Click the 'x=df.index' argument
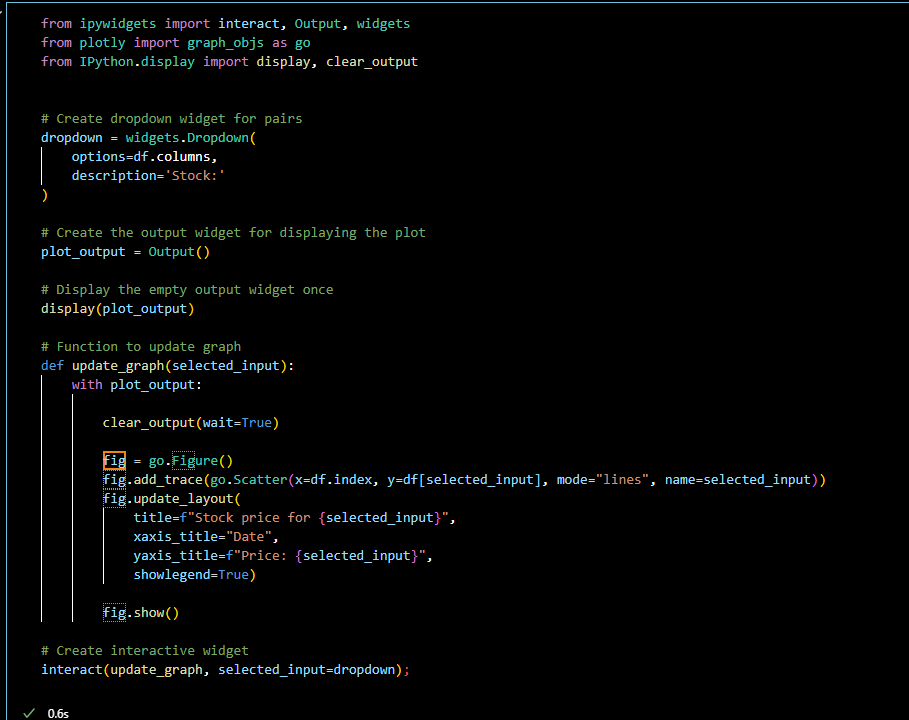Image resolution: width=909 pixels, height=720 pixels. pyautogui.click(x=333, y=480)
